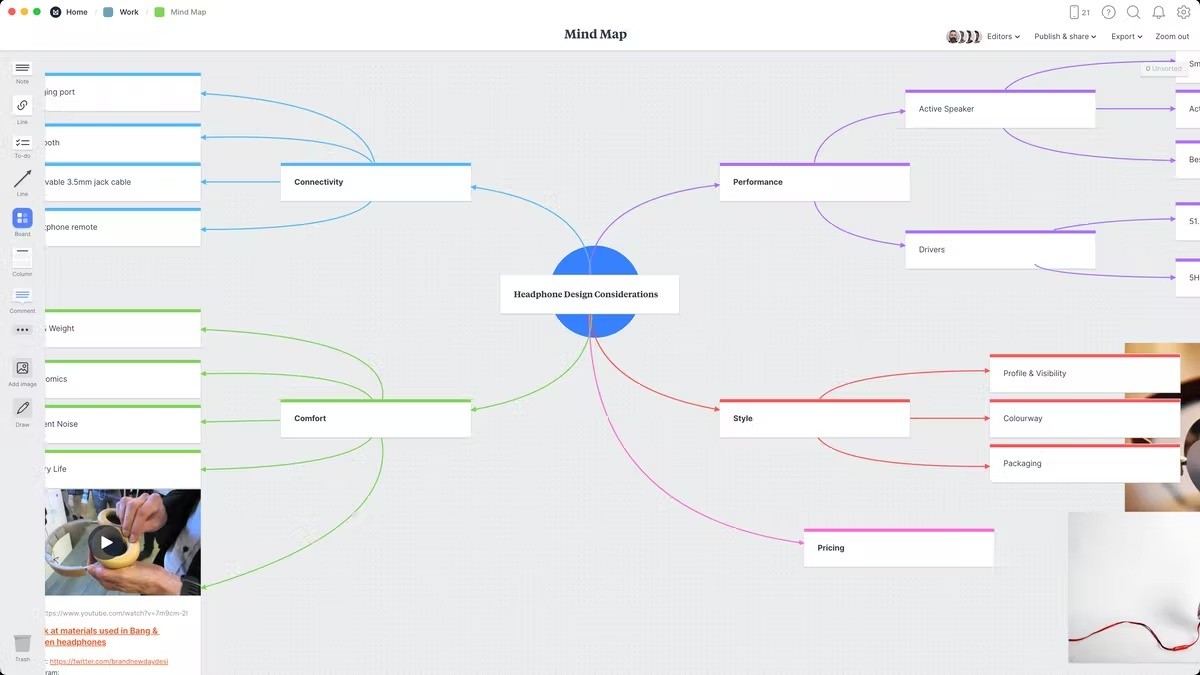Click the green Mind Map board icon
This screenshot has height=675, width=1200.
tap(159, 12)
